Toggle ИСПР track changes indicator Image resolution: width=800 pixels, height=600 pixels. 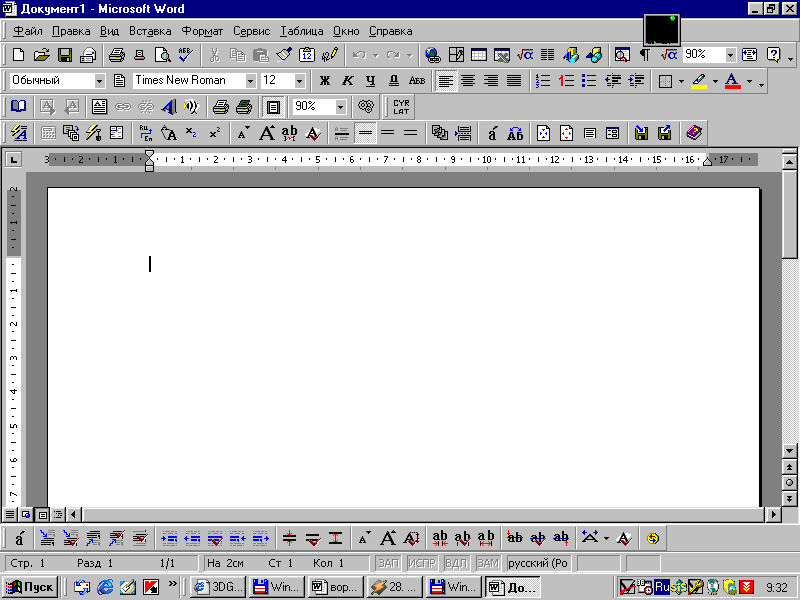(x=422, y=563)
